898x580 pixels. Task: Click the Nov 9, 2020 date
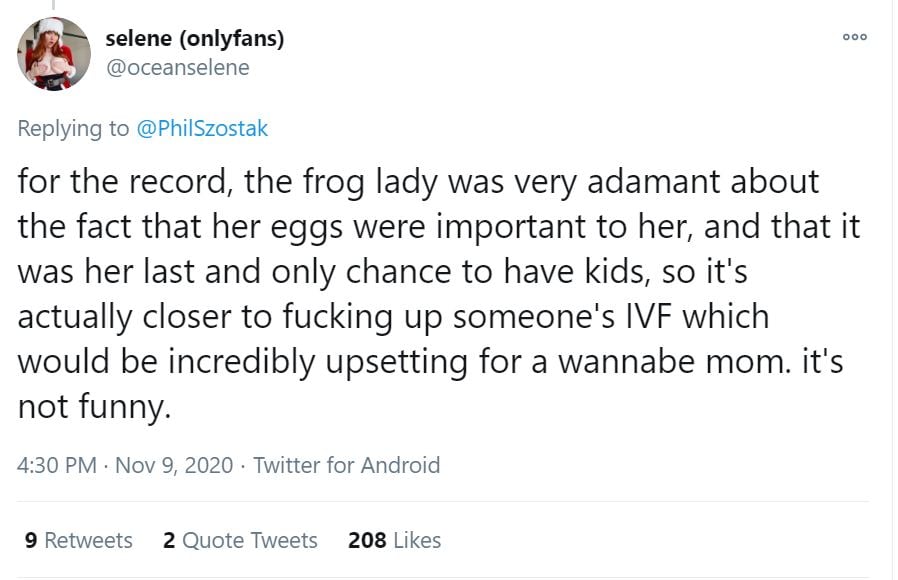(x=173, y=465)
